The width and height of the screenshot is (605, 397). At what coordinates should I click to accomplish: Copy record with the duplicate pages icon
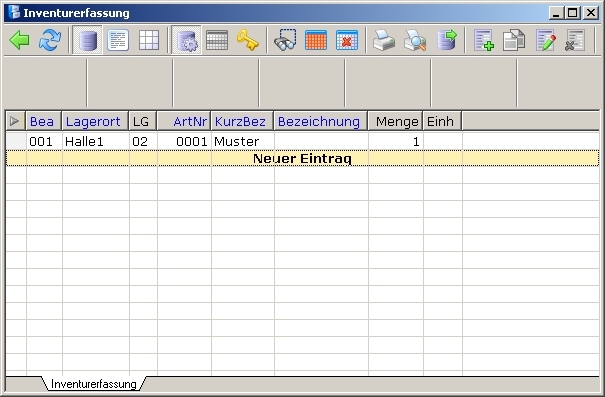[x=514, y=40]
